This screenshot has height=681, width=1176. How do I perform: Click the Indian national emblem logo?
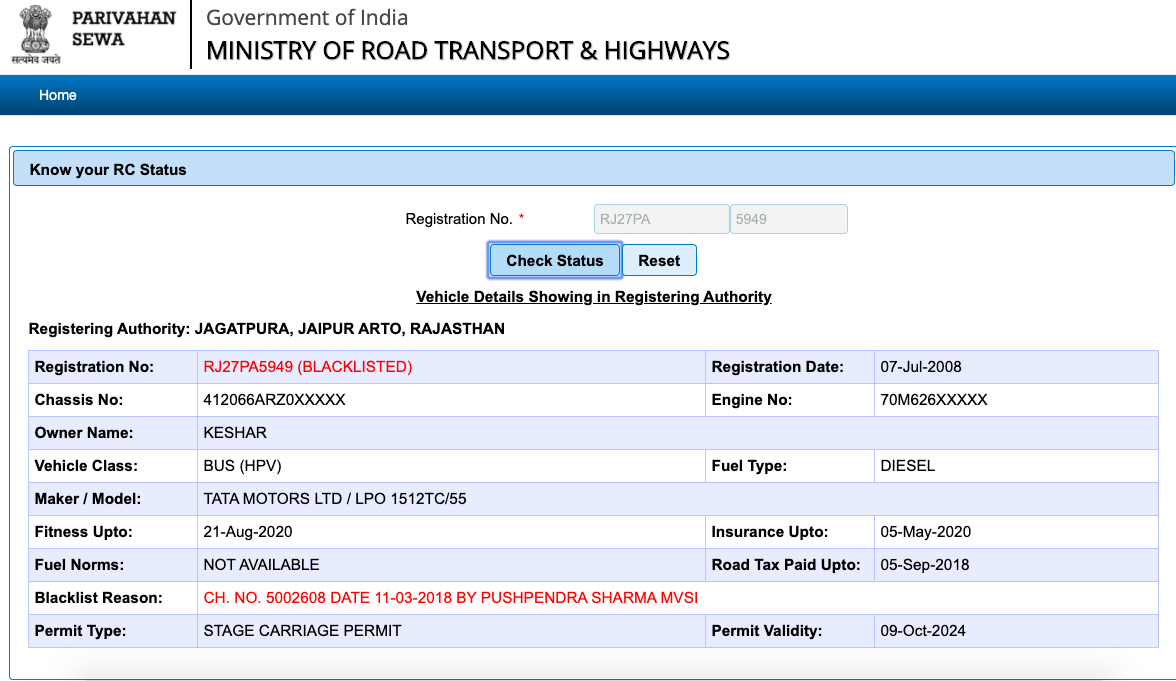(36, 34)
